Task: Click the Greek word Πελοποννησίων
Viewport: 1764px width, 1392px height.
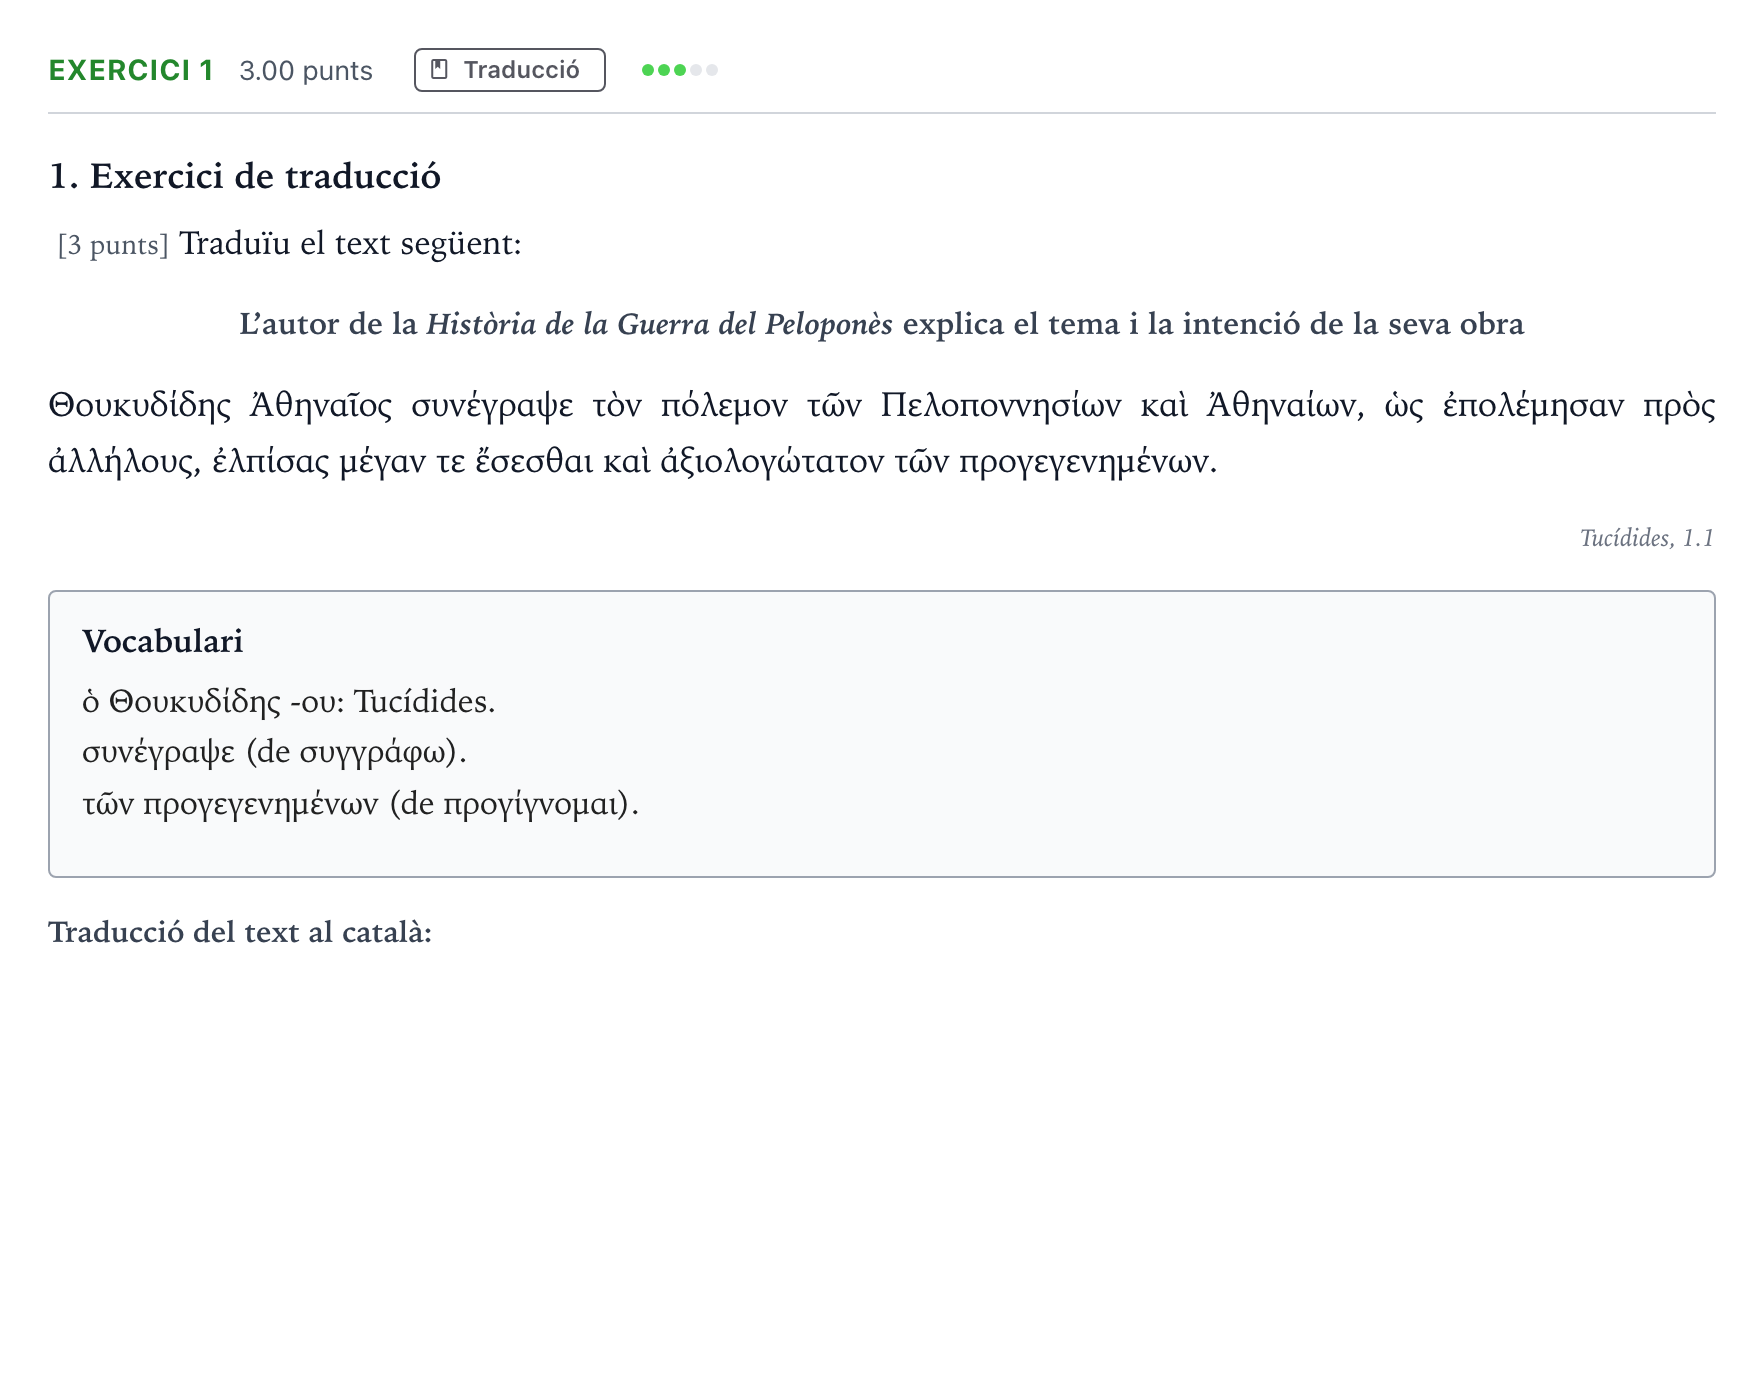Action: [x=1000, y=405]
